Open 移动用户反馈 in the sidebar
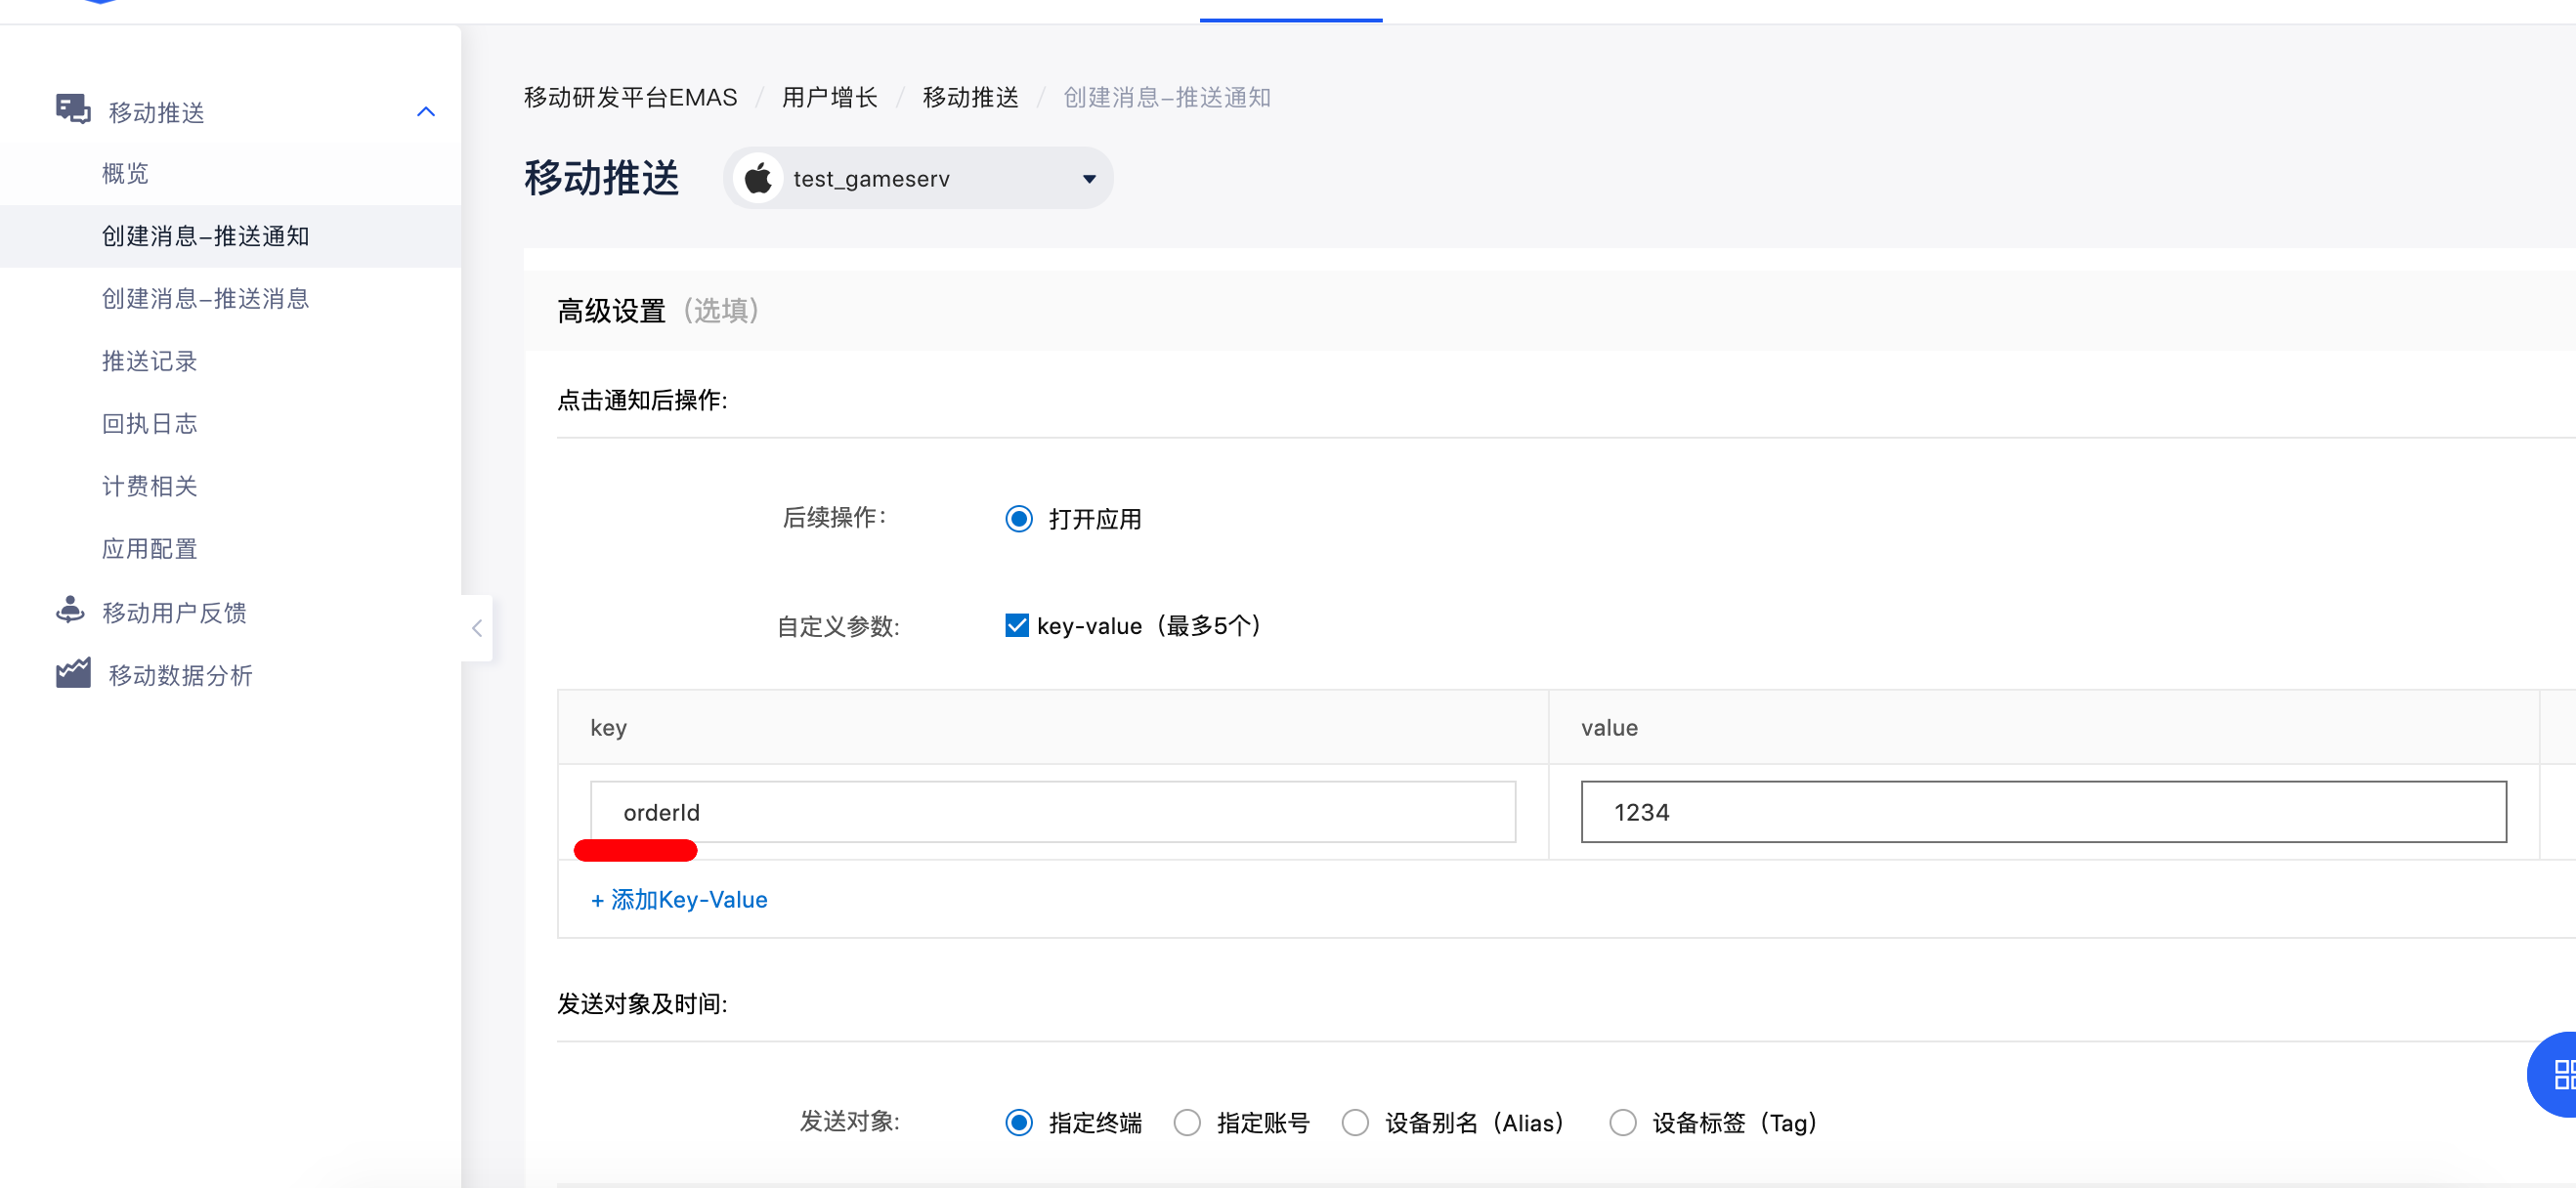This screenshot has height=1188, width=2576. pos(174,613)
